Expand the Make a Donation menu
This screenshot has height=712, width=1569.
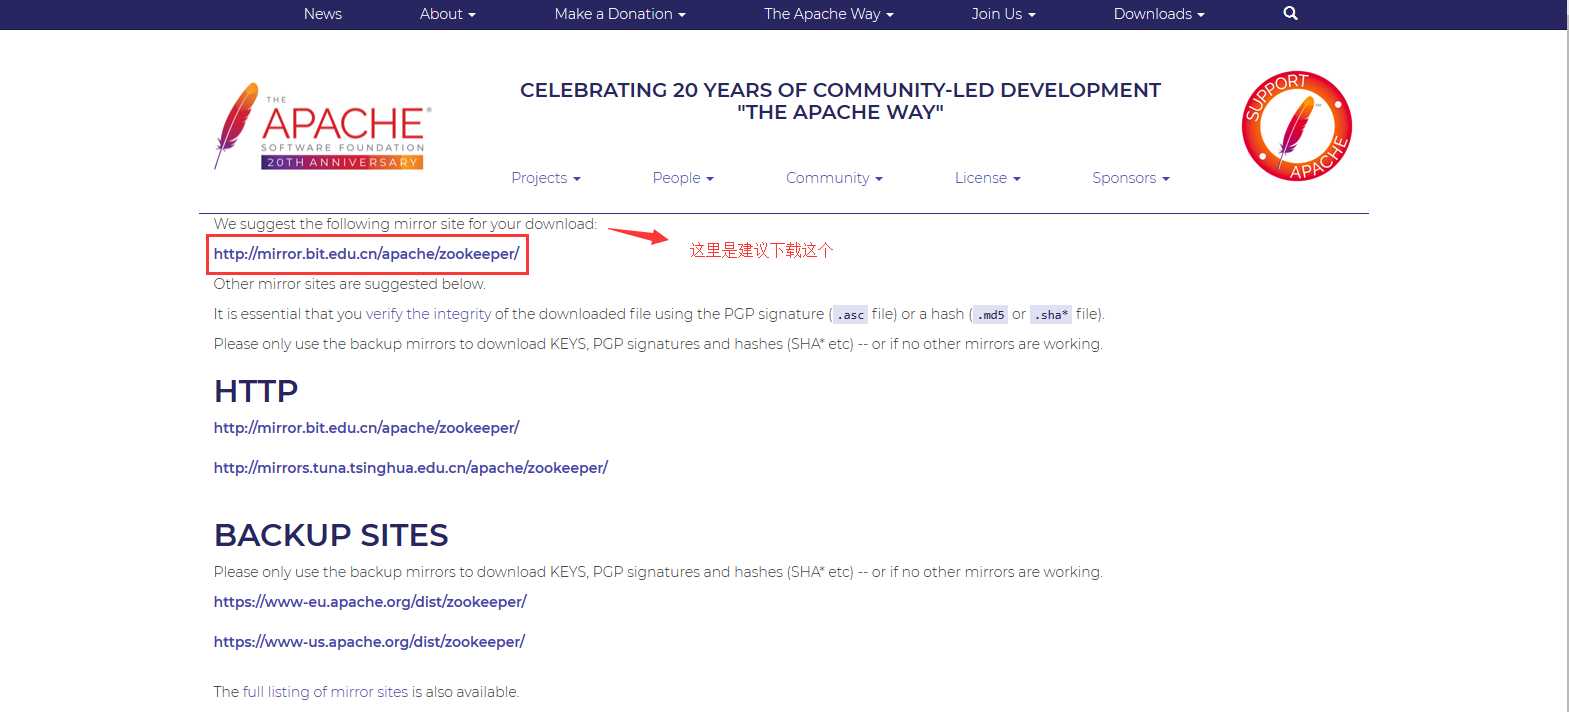[x=620, y=14]
